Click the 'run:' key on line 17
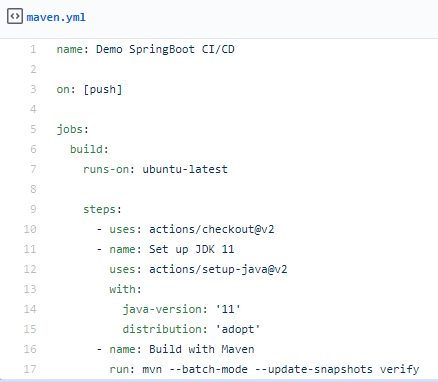The image size is (438, 382). coord(122,370)
